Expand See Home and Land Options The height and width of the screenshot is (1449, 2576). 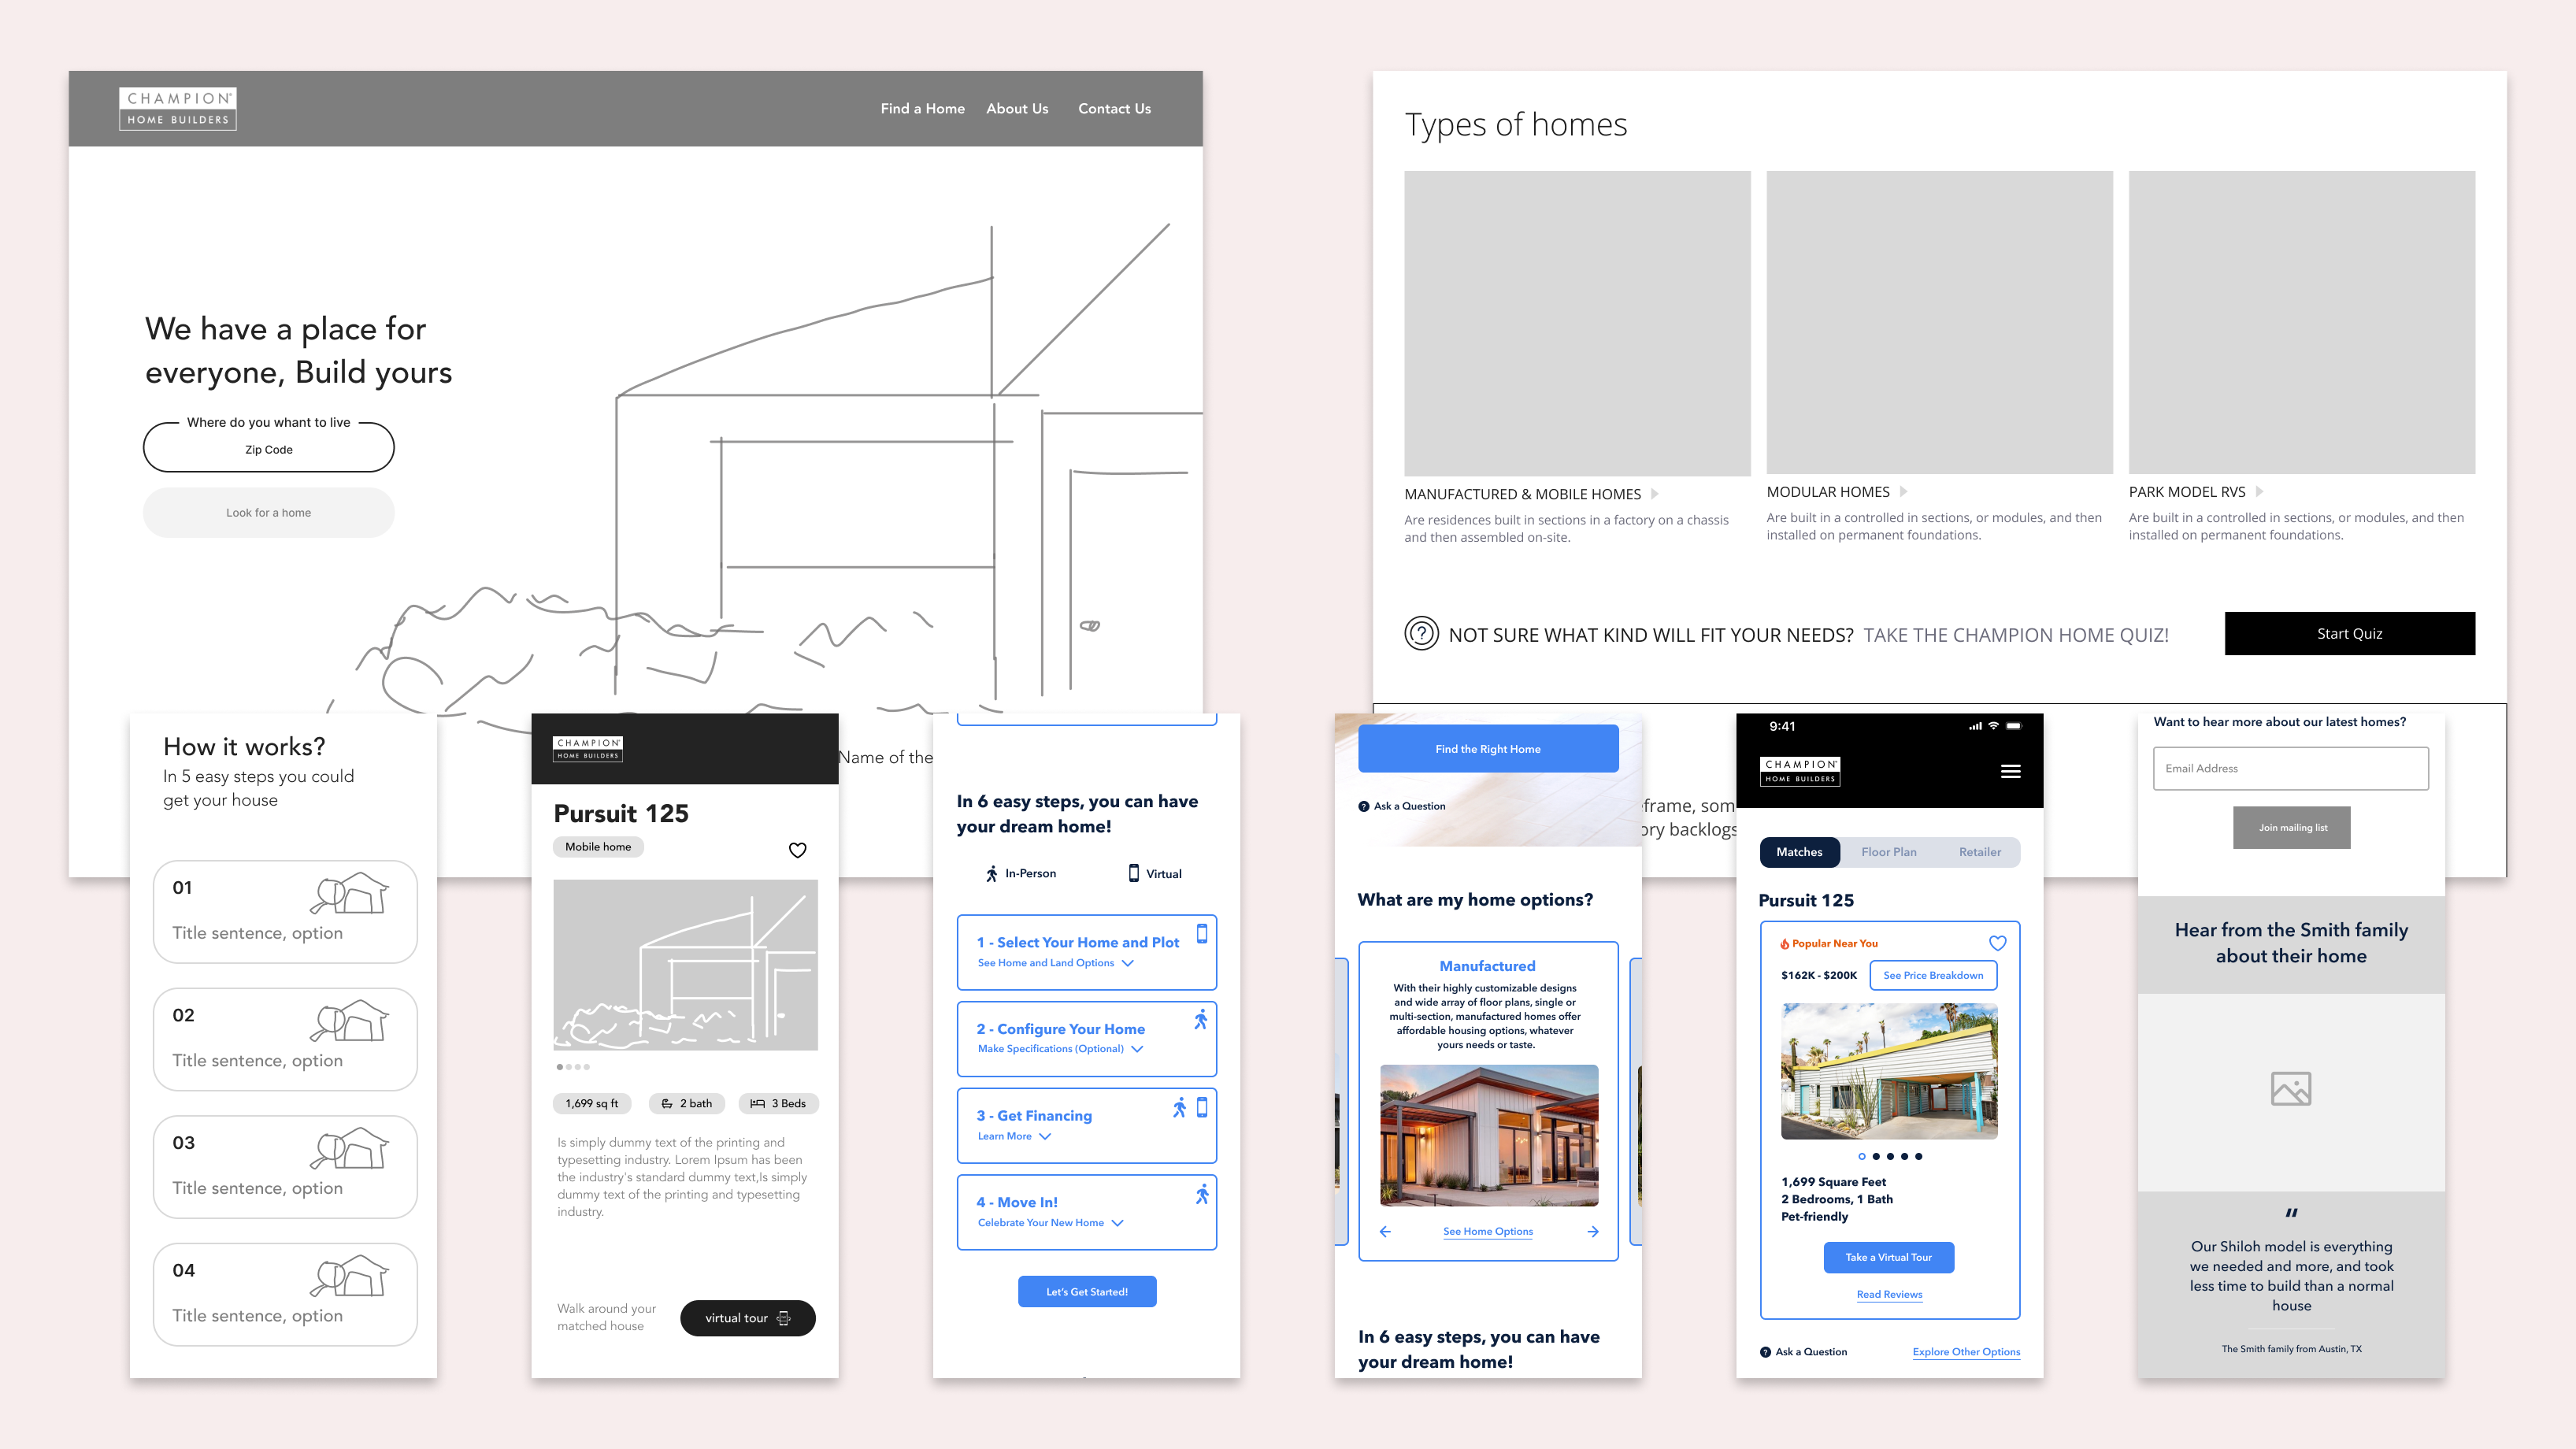click(1127, 963)
